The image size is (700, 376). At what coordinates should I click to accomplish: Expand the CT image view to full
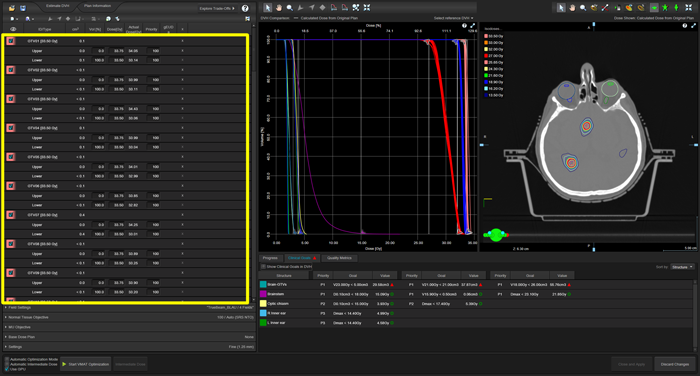click(x=693, y=26)
